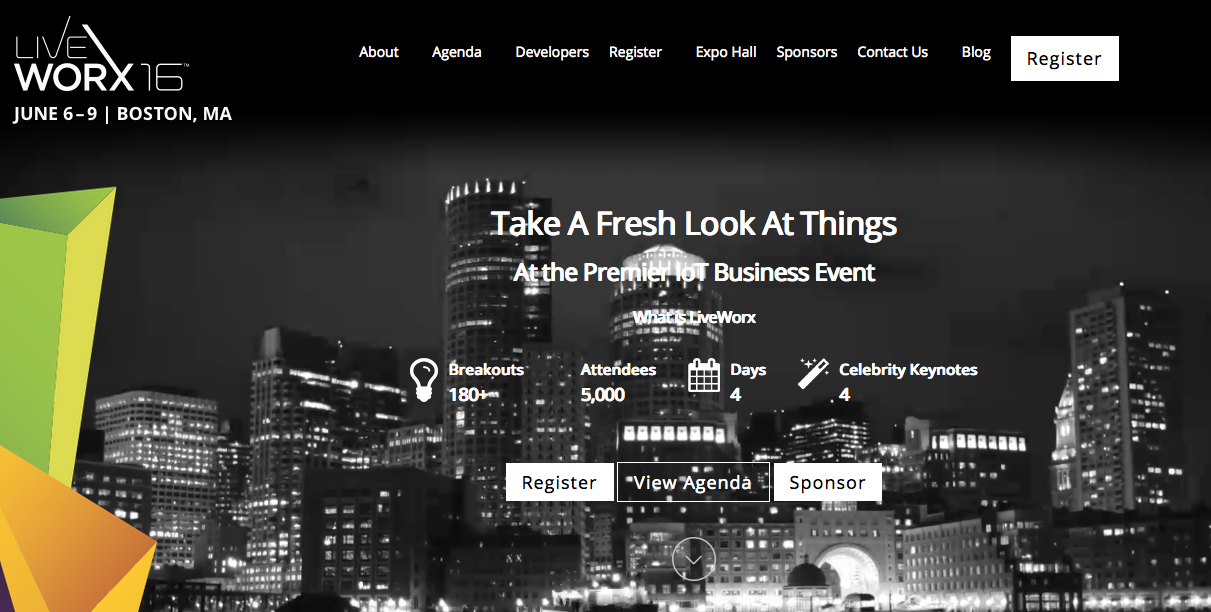Select Register in the navigation menu

click(x=636, y=52)
